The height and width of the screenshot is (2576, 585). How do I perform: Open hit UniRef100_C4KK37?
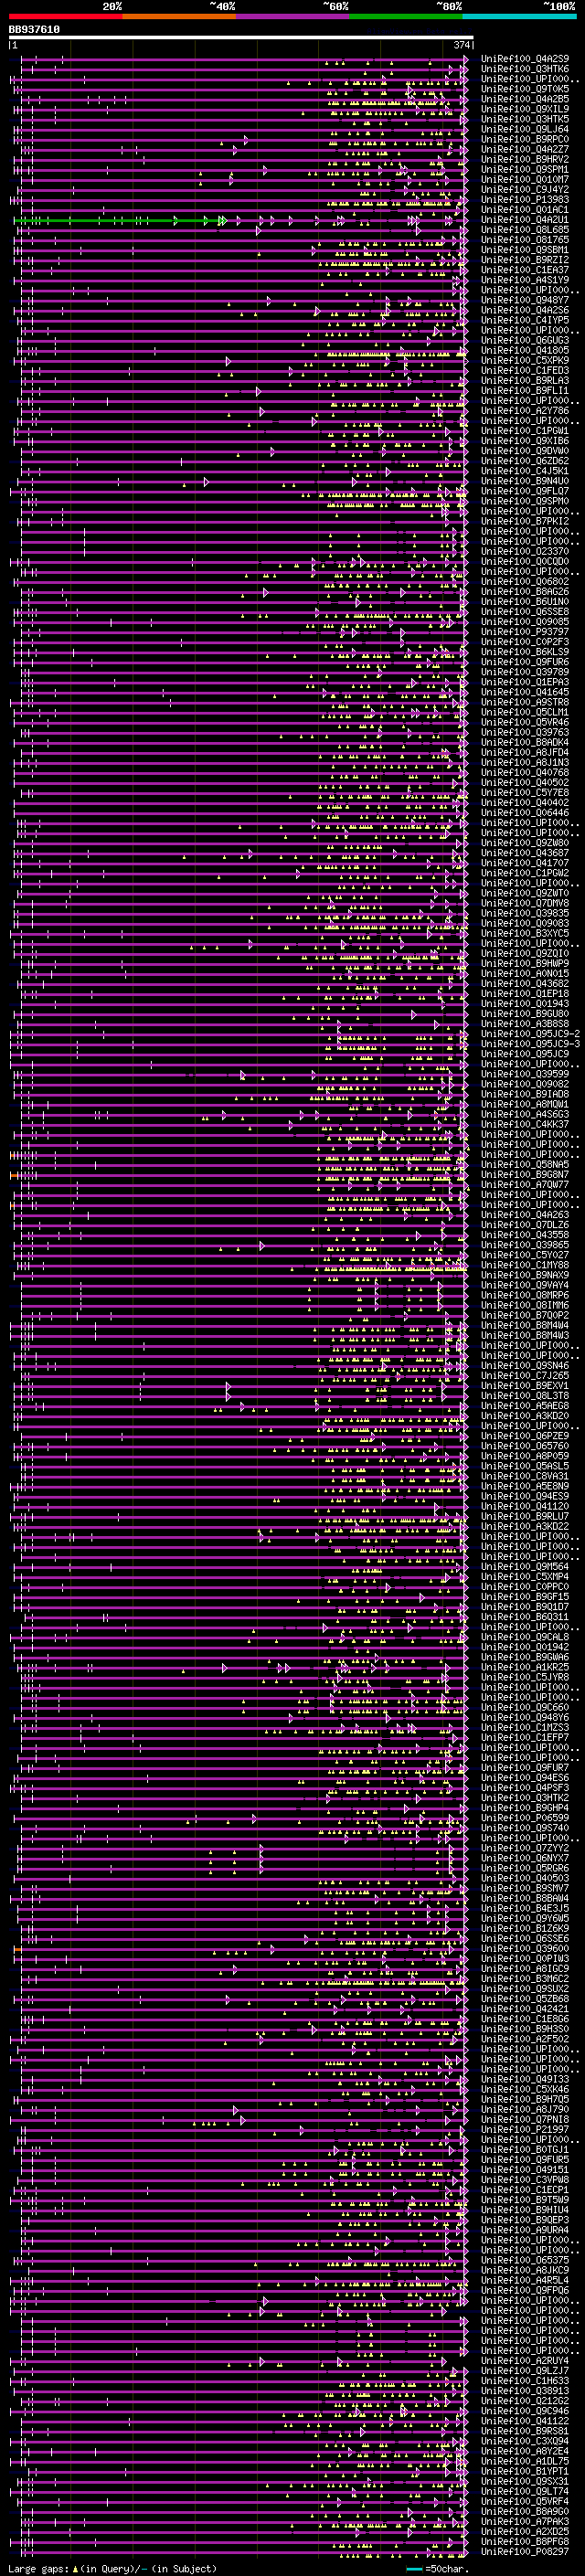[525, 1124]
